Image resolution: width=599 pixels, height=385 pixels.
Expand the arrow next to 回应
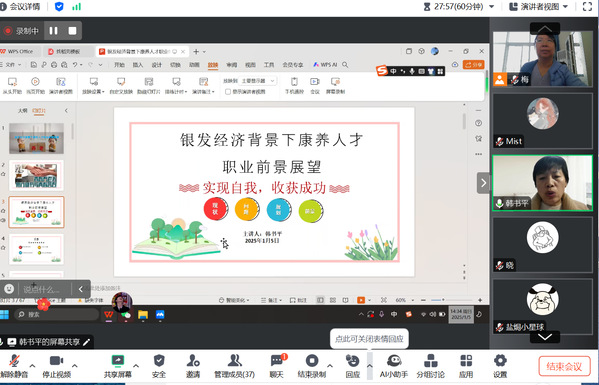(370, 366)
